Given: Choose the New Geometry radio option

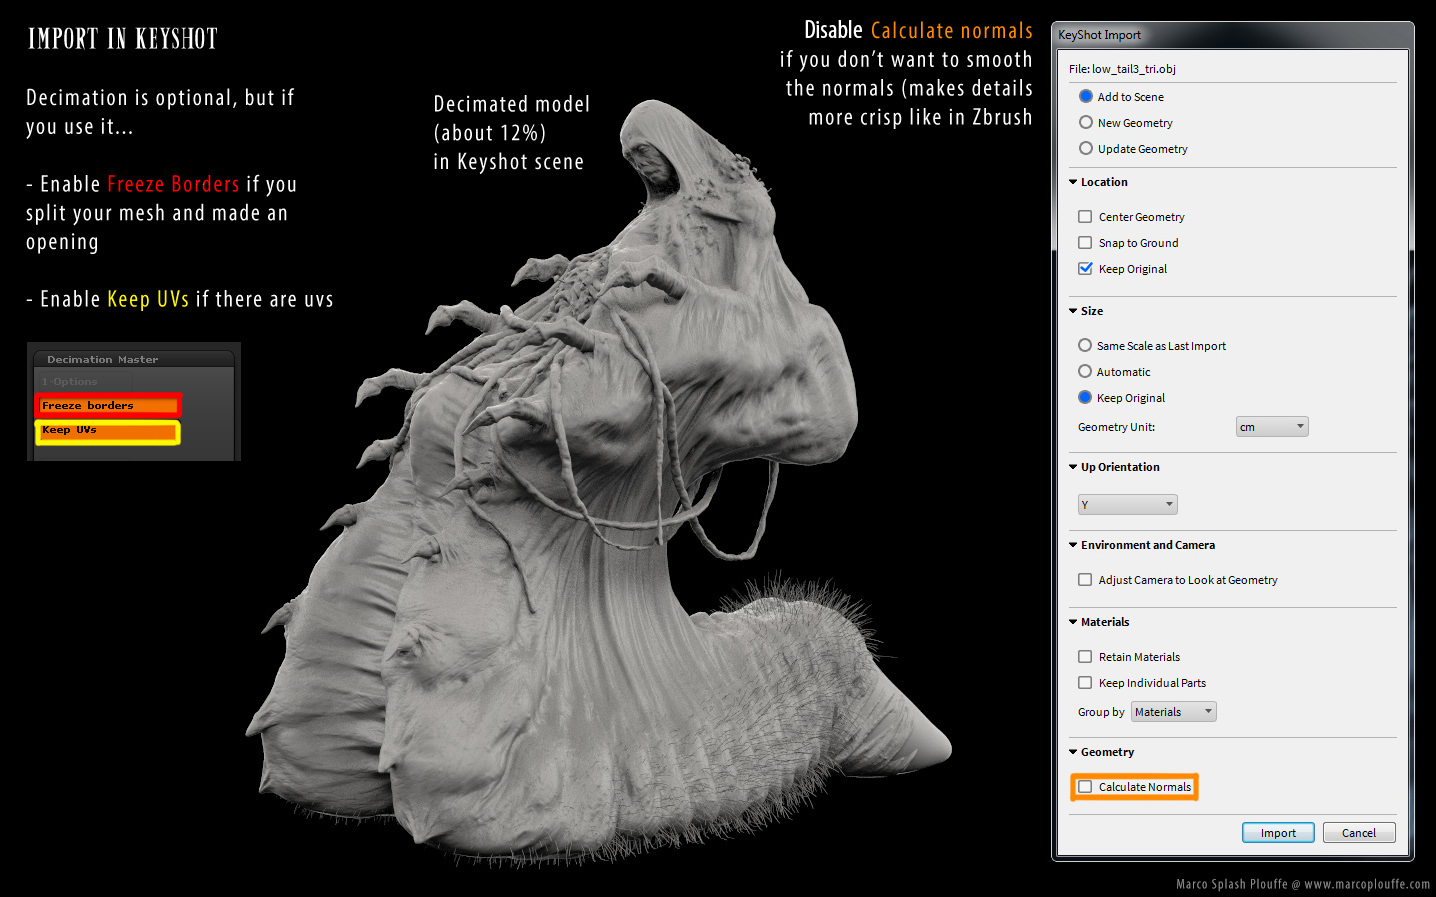Looking at the screenshot, I should click(1086, 123).
